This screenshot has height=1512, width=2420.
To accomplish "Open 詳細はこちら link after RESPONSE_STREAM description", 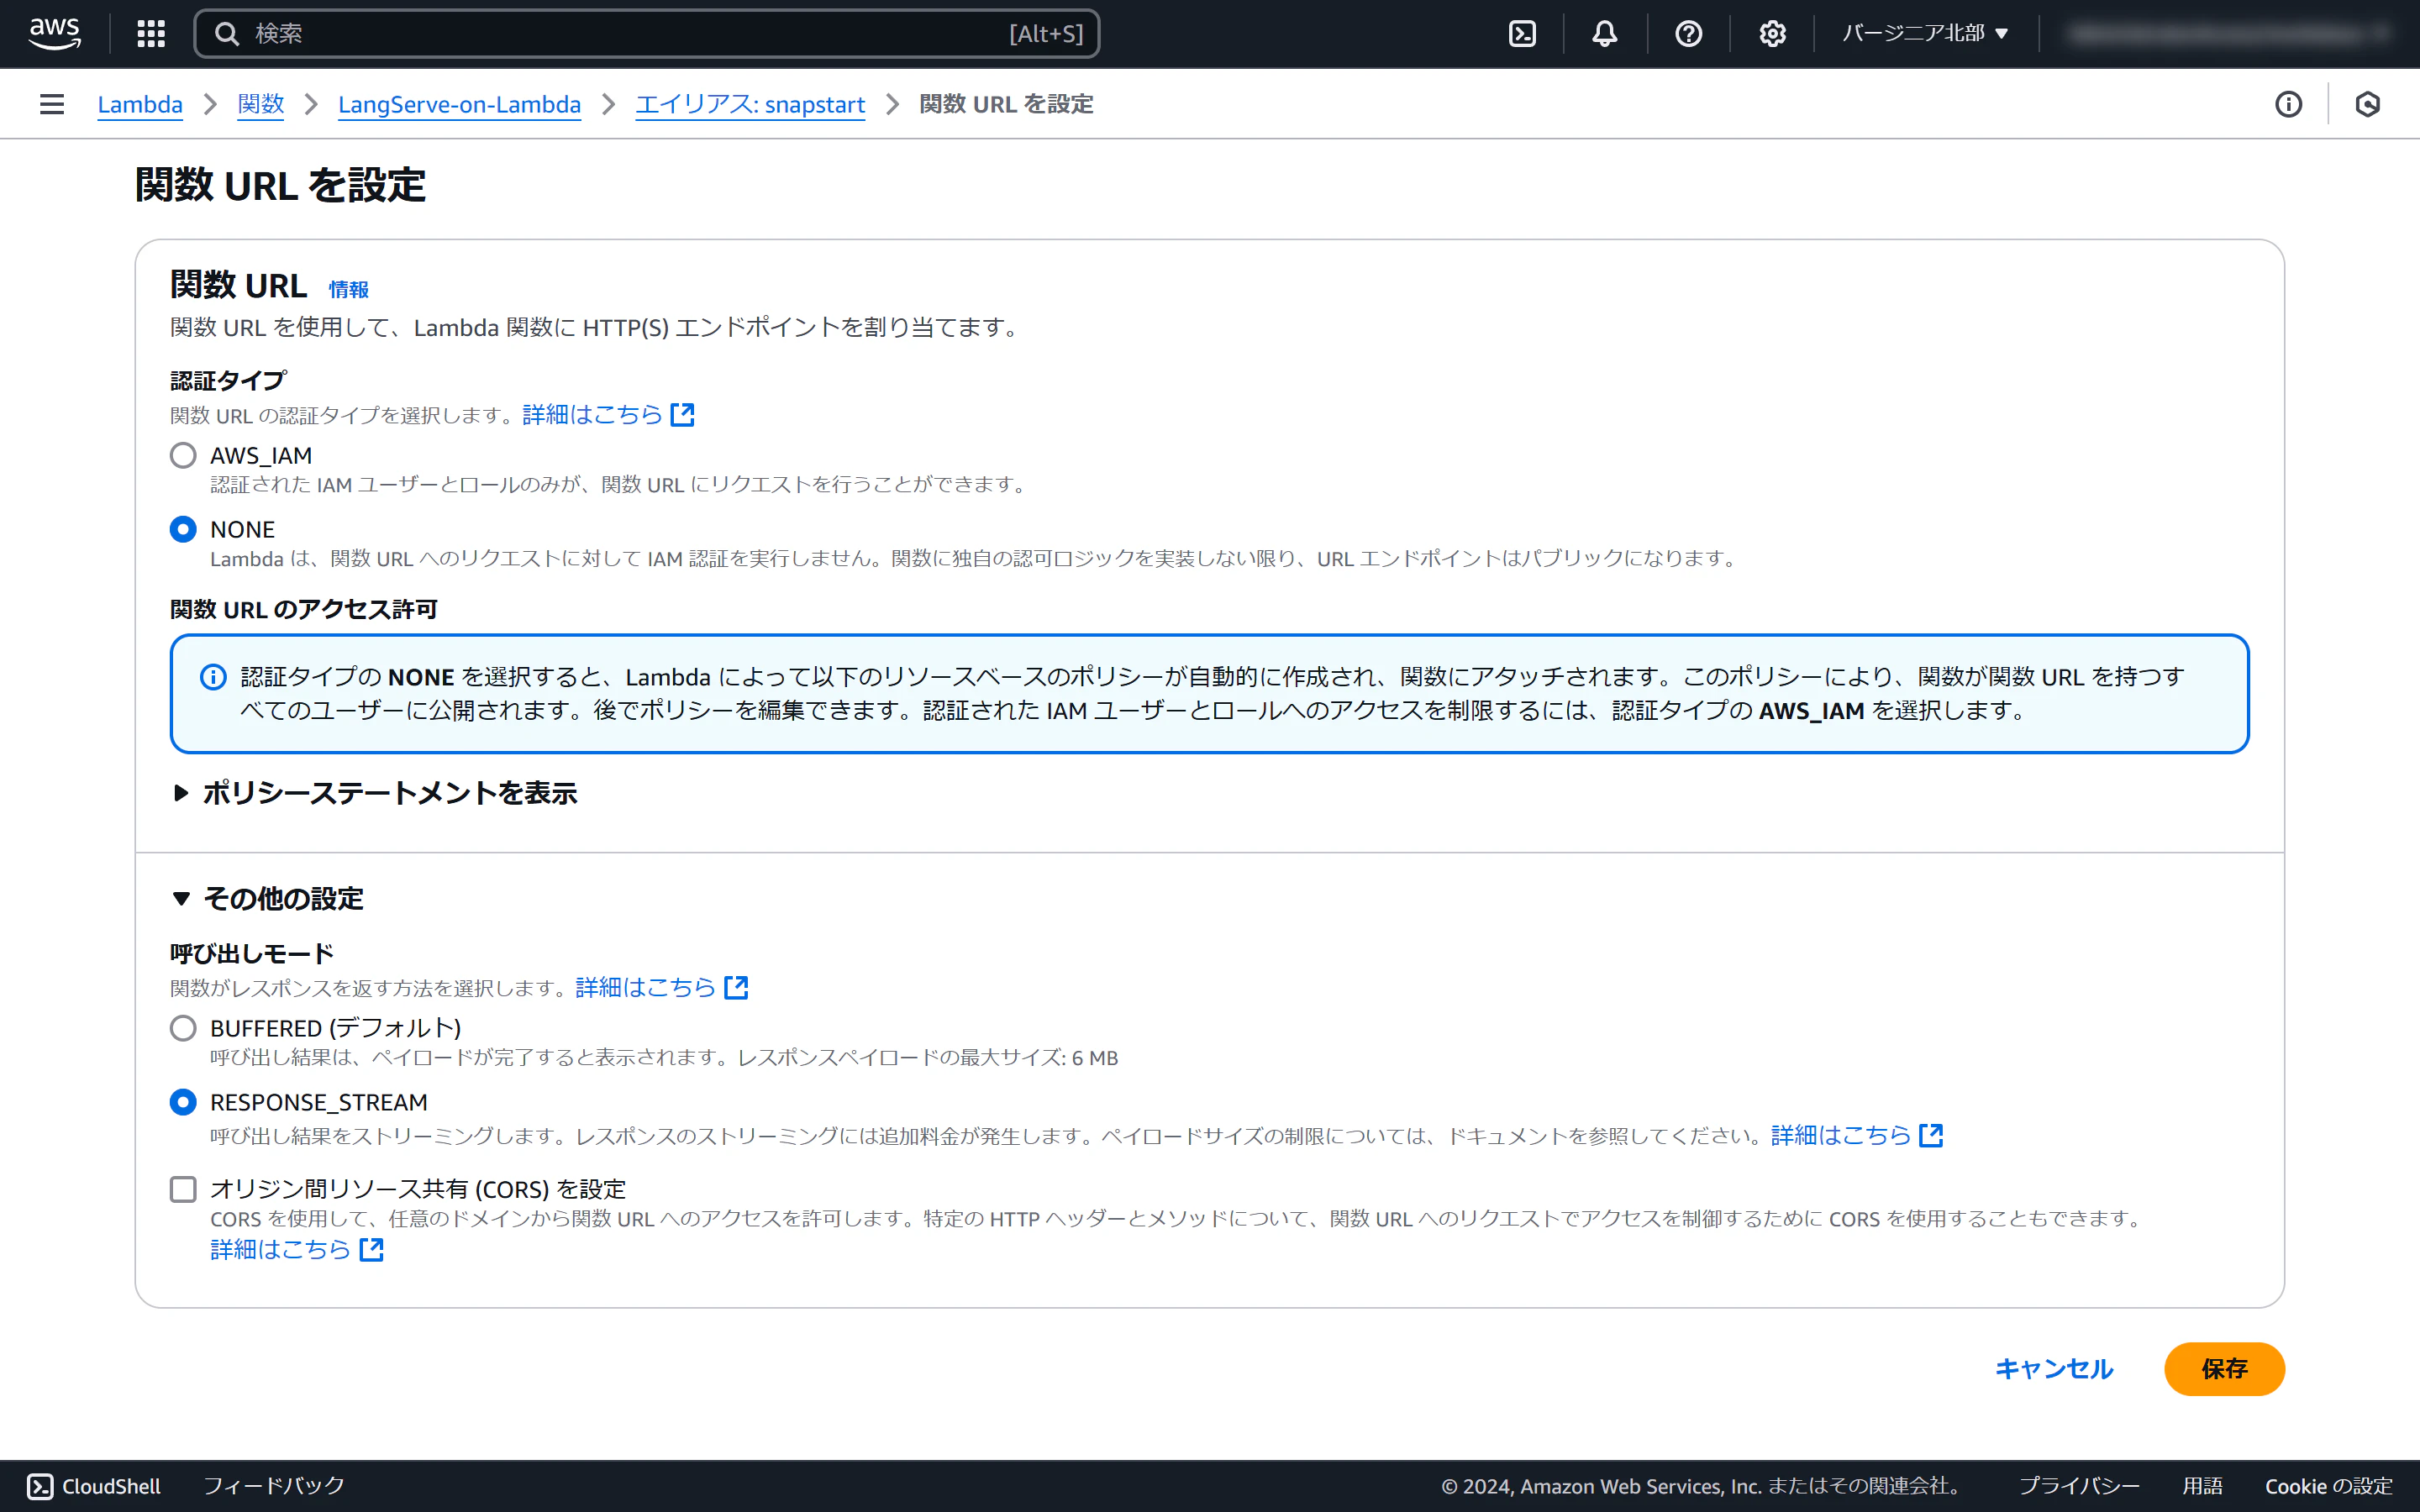I will (x=1841, y=1135).
